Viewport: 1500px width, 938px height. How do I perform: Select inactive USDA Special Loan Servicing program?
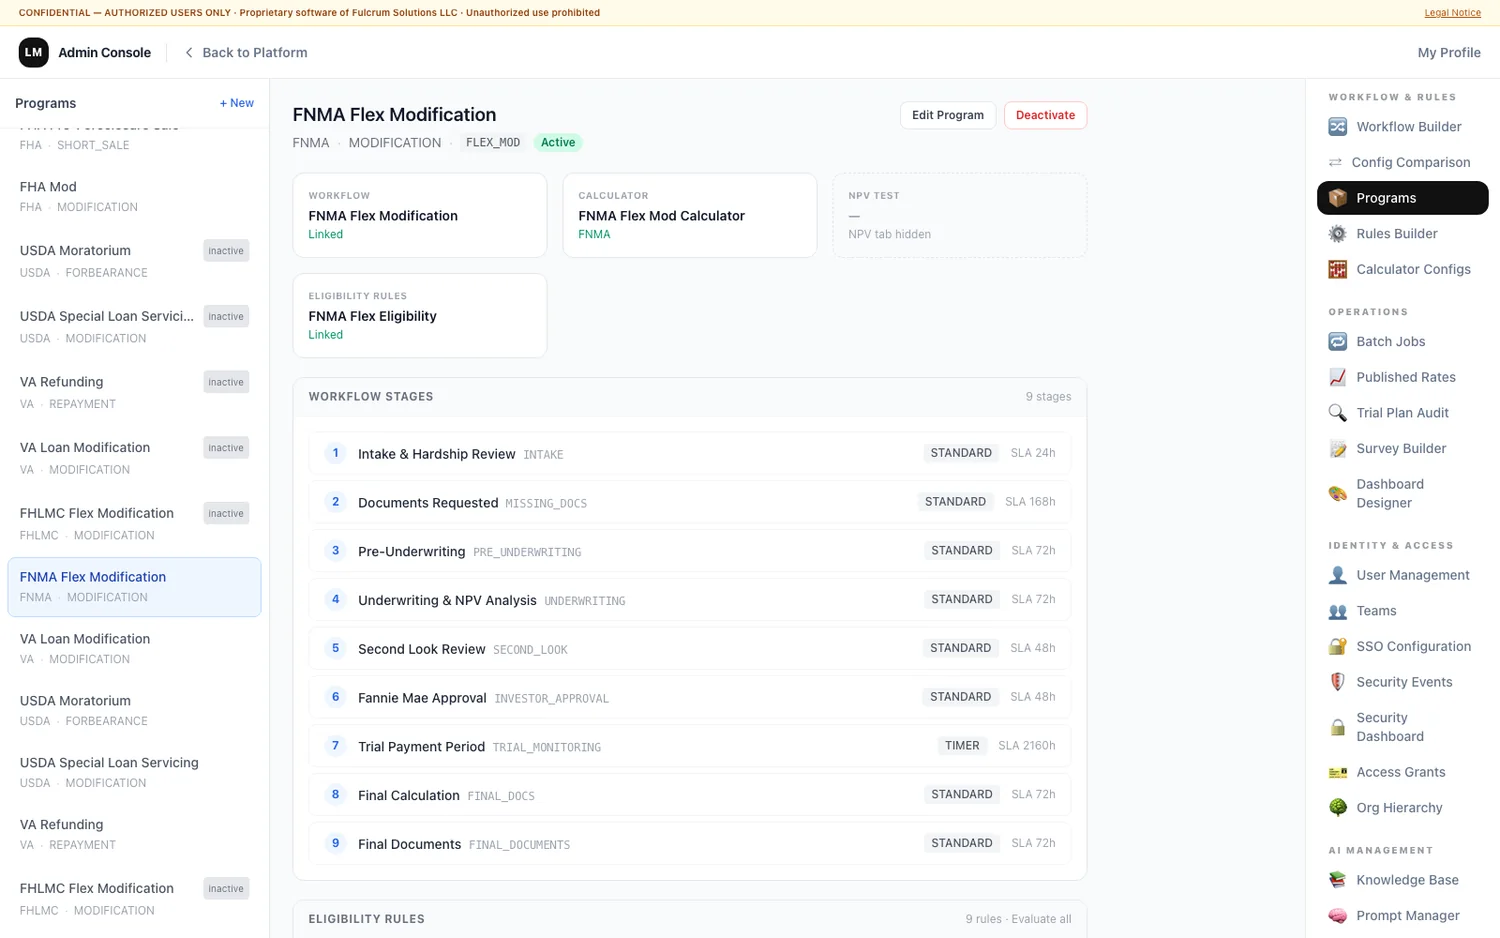(x=134, y=326)
